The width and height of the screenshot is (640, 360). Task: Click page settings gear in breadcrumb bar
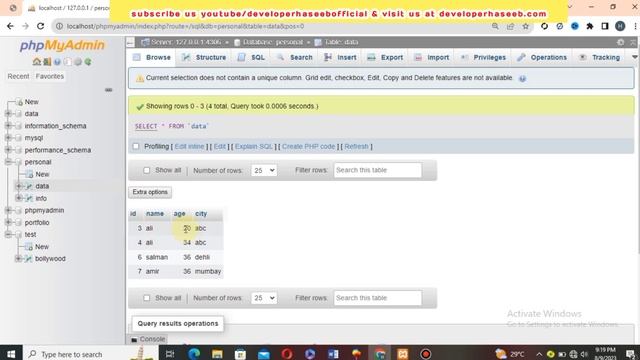620,42
